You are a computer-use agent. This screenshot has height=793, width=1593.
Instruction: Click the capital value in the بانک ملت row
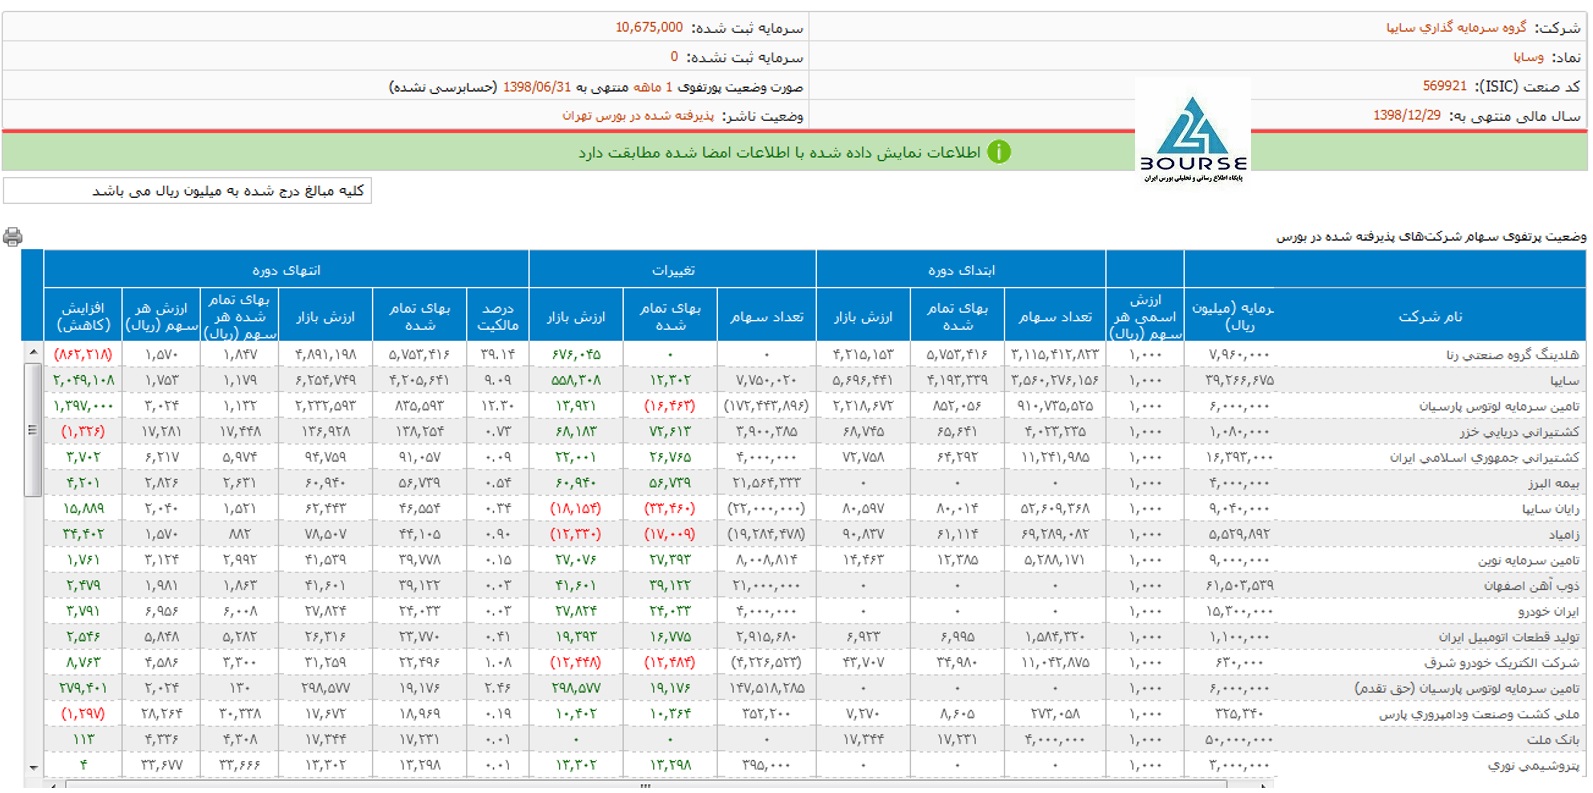(x=1238, y=740)
